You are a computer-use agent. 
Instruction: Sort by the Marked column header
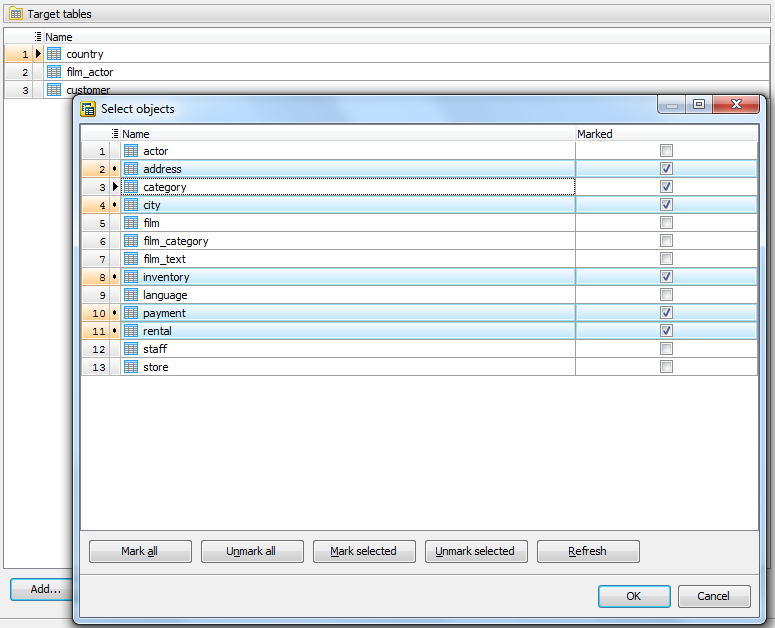(666, 133)
